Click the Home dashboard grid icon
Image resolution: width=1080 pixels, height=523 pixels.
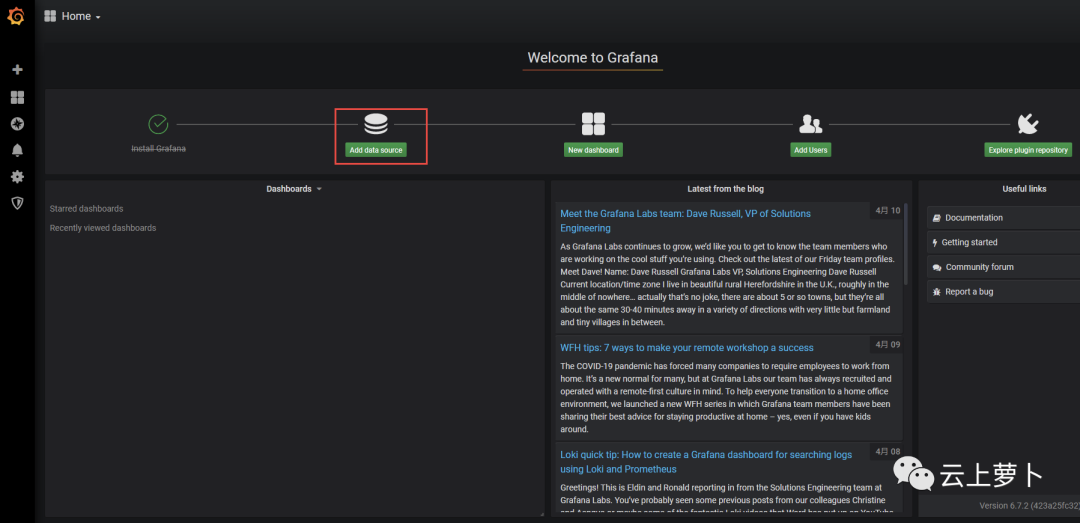[x=50, y=17]
